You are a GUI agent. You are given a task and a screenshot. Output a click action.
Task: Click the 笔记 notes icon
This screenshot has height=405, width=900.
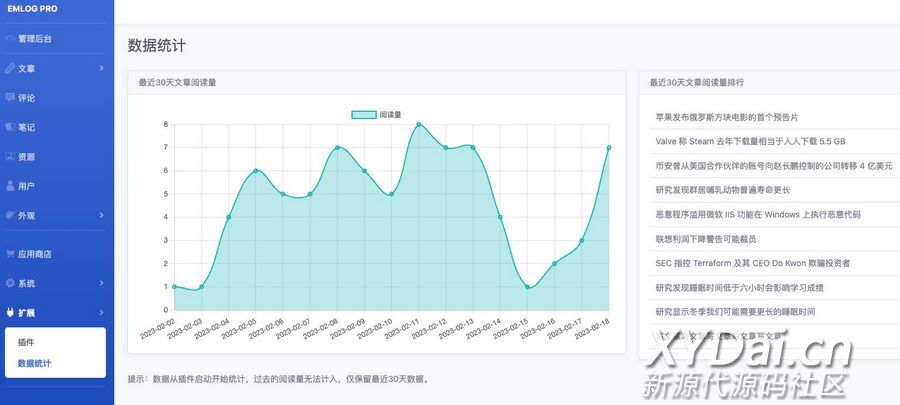click(x=10, y=127)
